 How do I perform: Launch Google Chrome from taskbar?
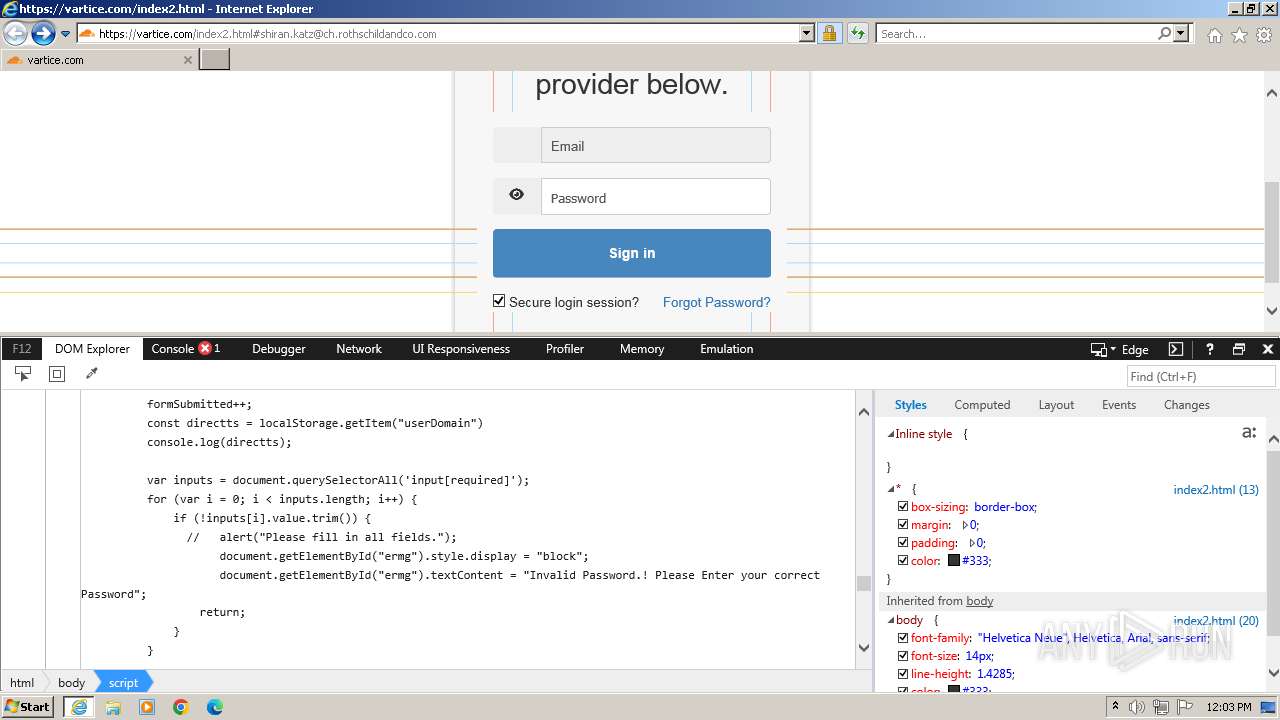pos(181,707)
